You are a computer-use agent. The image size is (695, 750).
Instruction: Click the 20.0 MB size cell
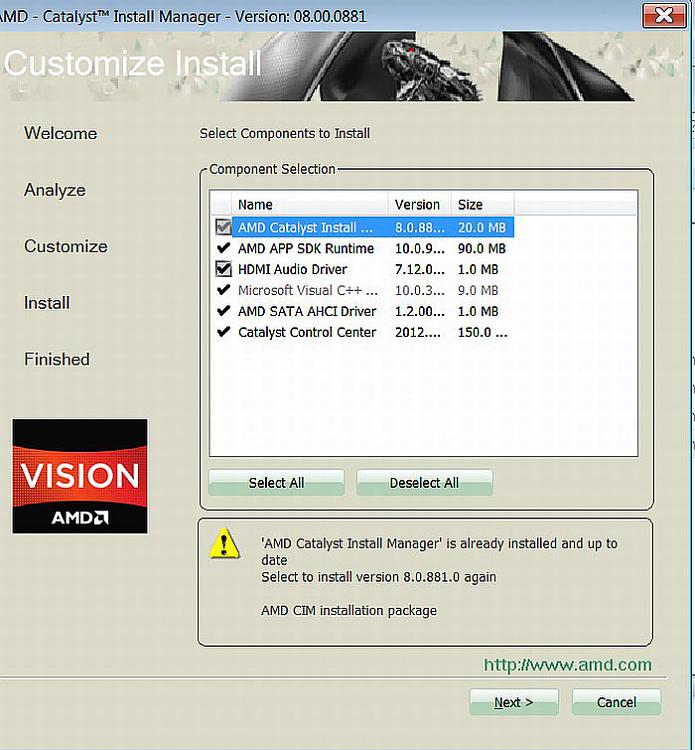coord(482,227)
